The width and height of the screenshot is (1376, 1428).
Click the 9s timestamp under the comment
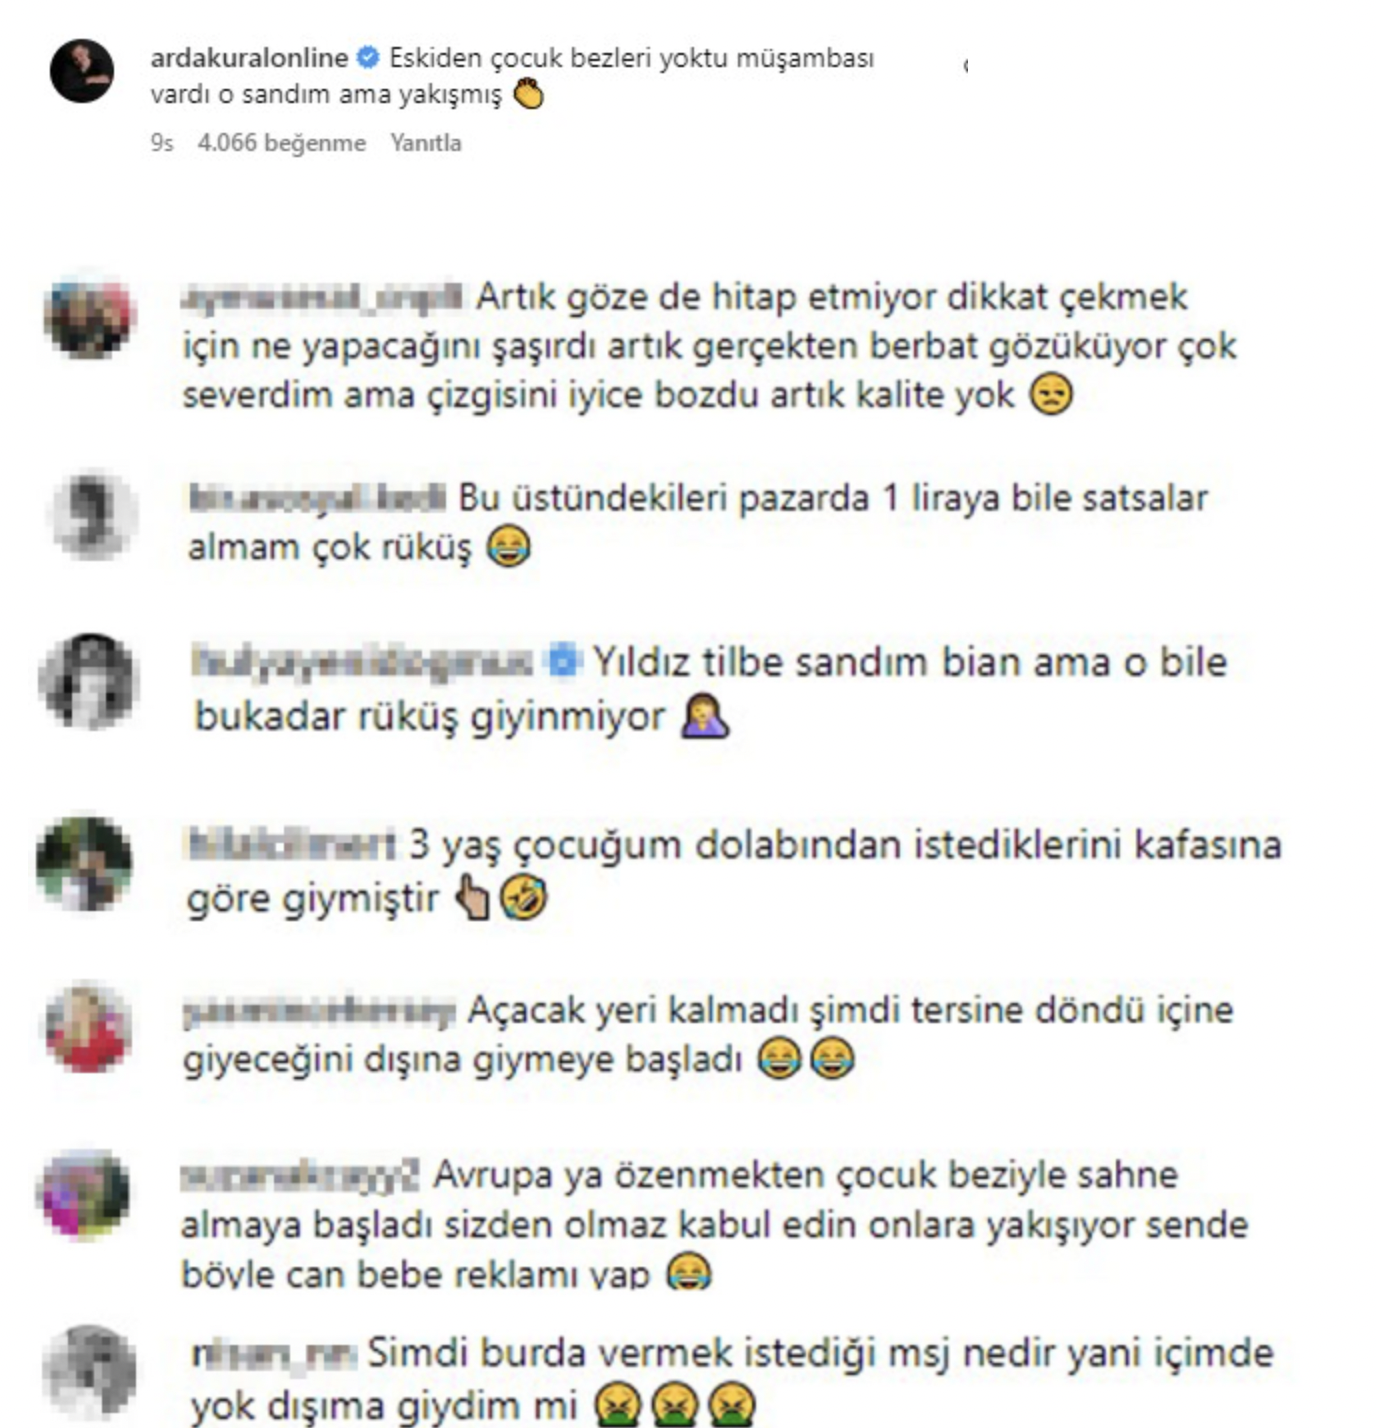click(x=162, y=143)
